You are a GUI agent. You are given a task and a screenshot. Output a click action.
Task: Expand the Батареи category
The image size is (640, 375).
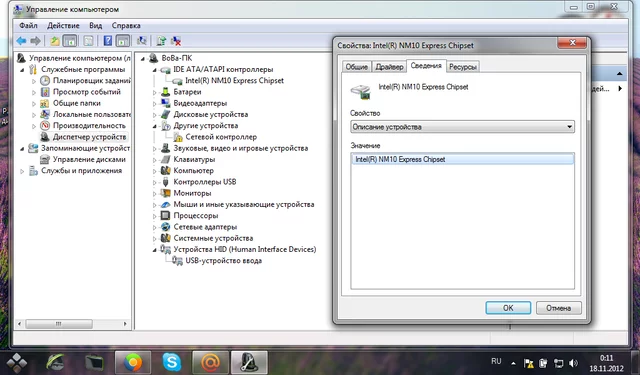pyautogui.click(x=155, y=93)
